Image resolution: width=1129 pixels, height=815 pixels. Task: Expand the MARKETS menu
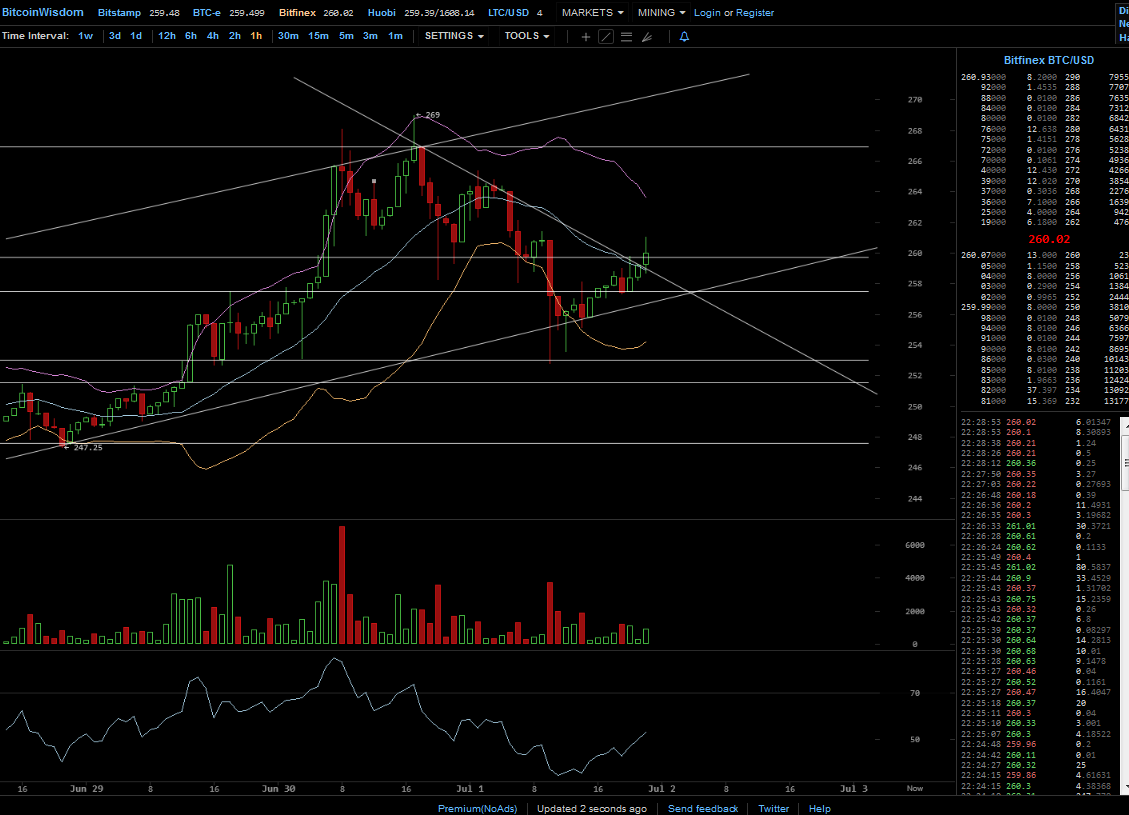click(593, 13)
